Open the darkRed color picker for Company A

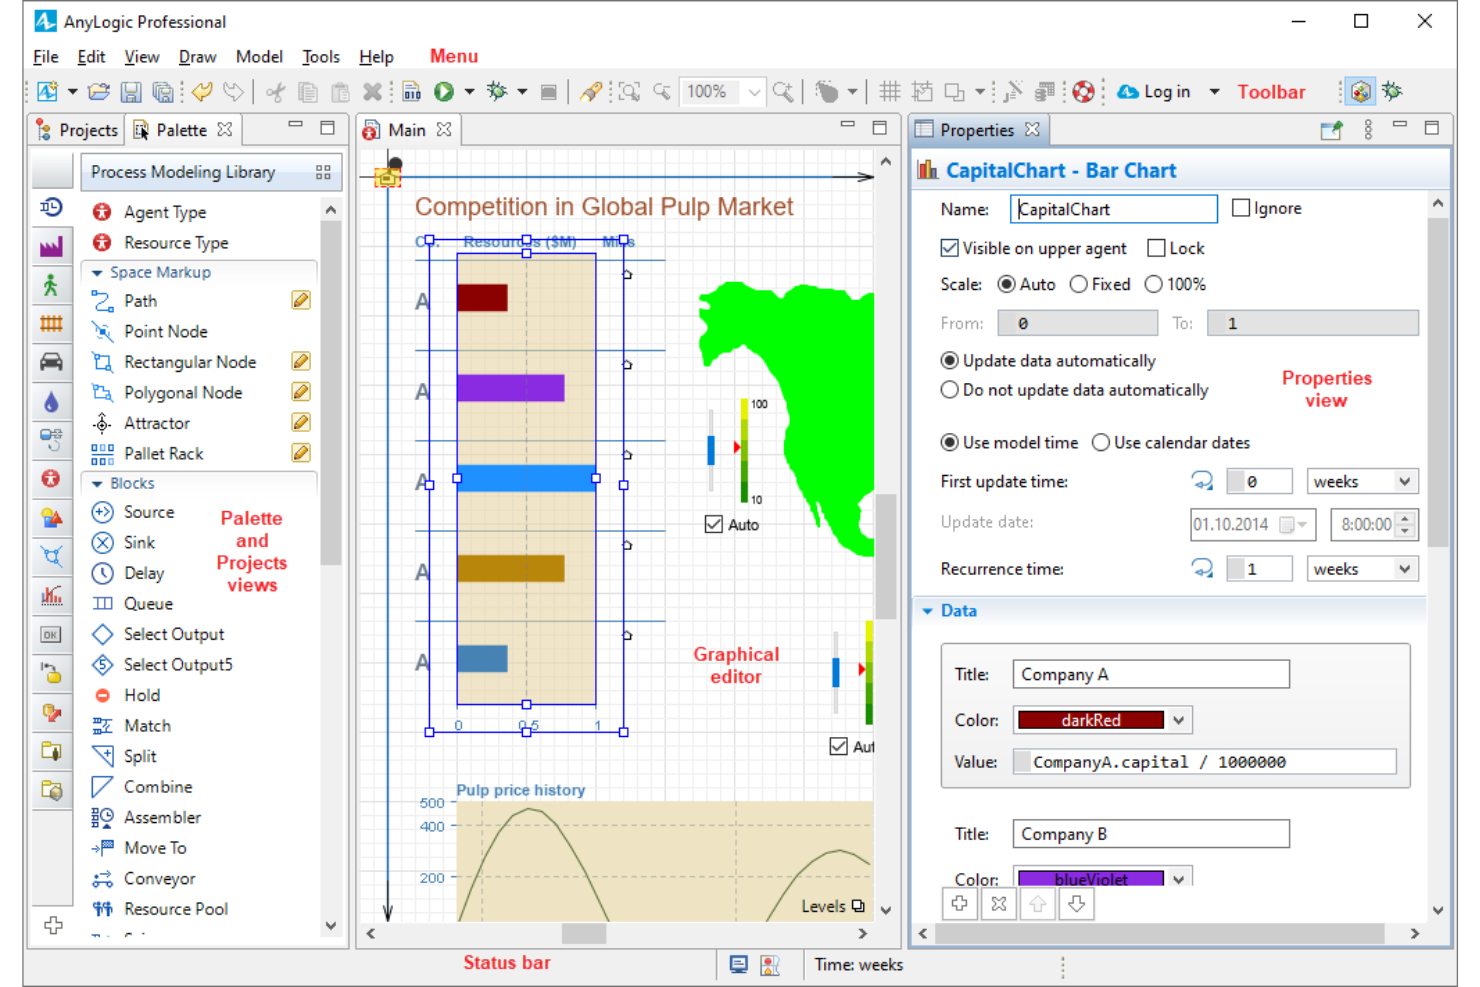(x=1177, y=719)
